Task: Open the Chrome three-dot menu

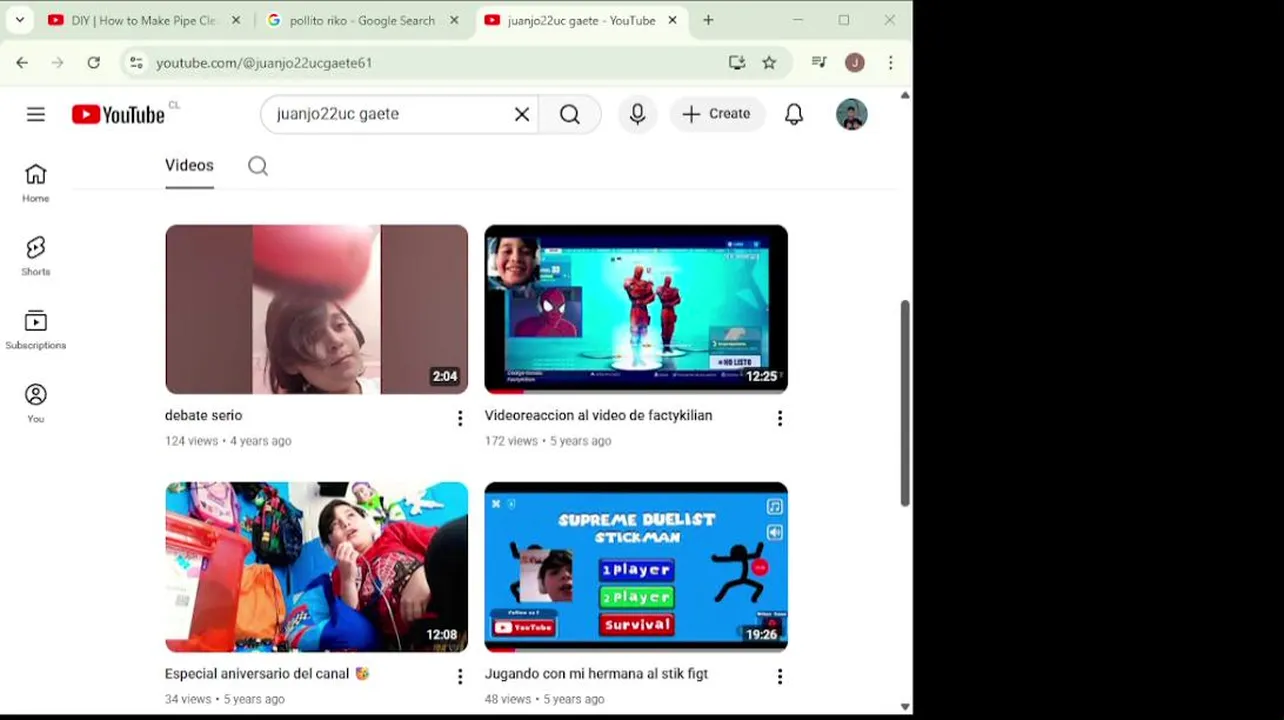Action: (x=890, y=62)
